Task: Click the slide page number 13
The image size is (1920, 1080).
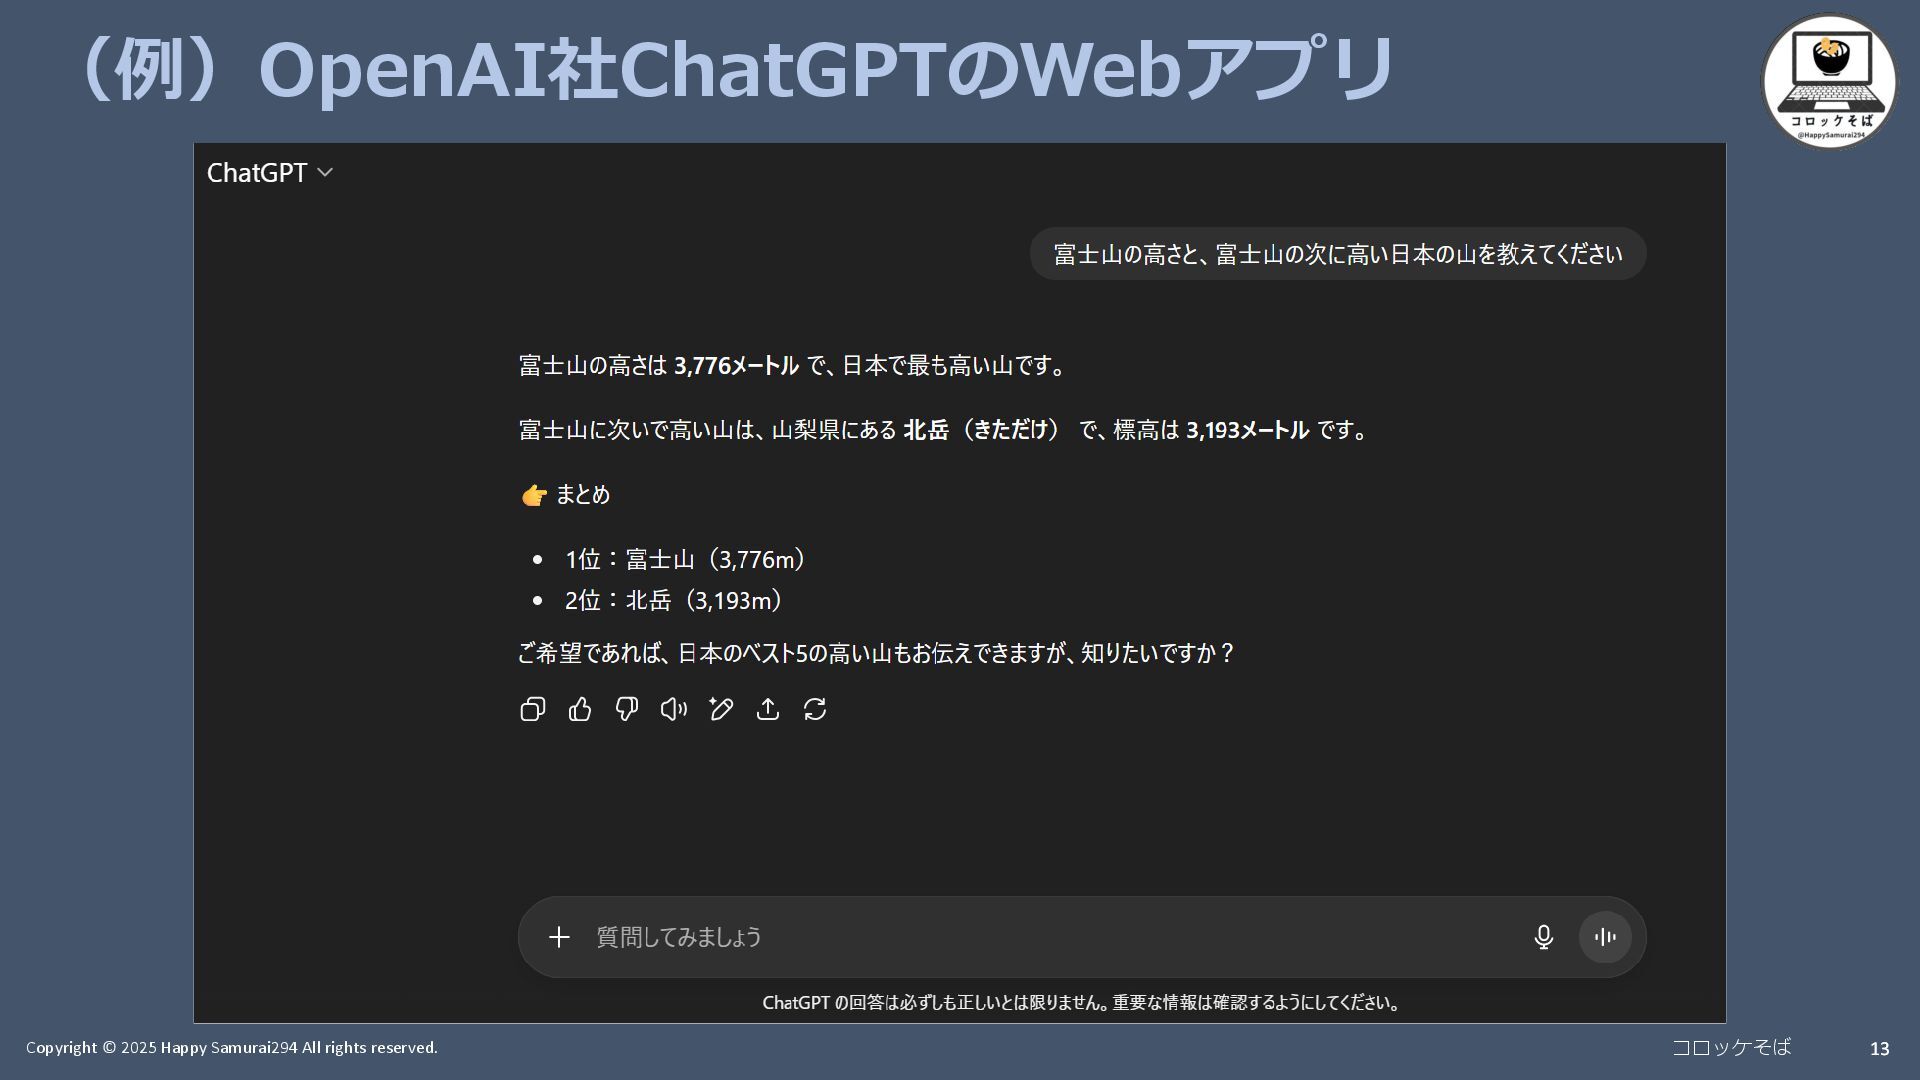Action: [1879, 1048]
